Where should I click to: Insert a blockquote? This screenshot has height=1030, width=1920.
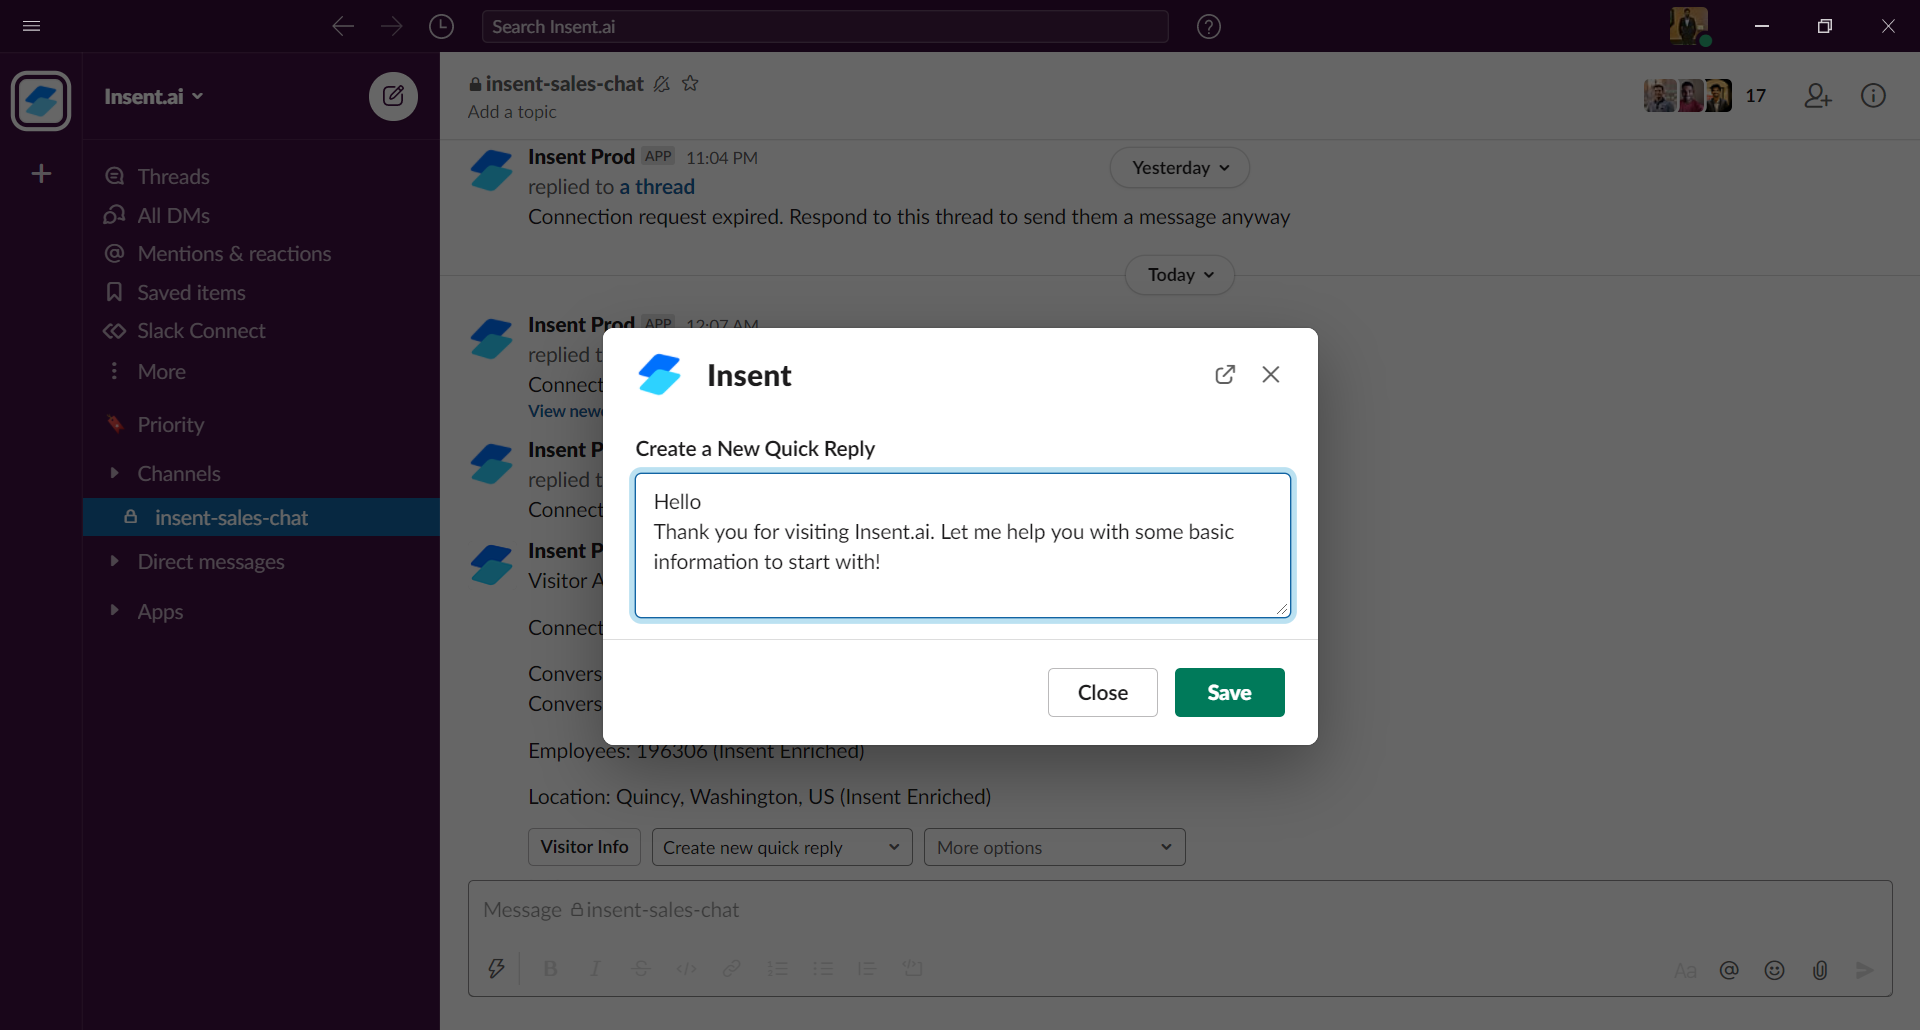tap(867, 968)
